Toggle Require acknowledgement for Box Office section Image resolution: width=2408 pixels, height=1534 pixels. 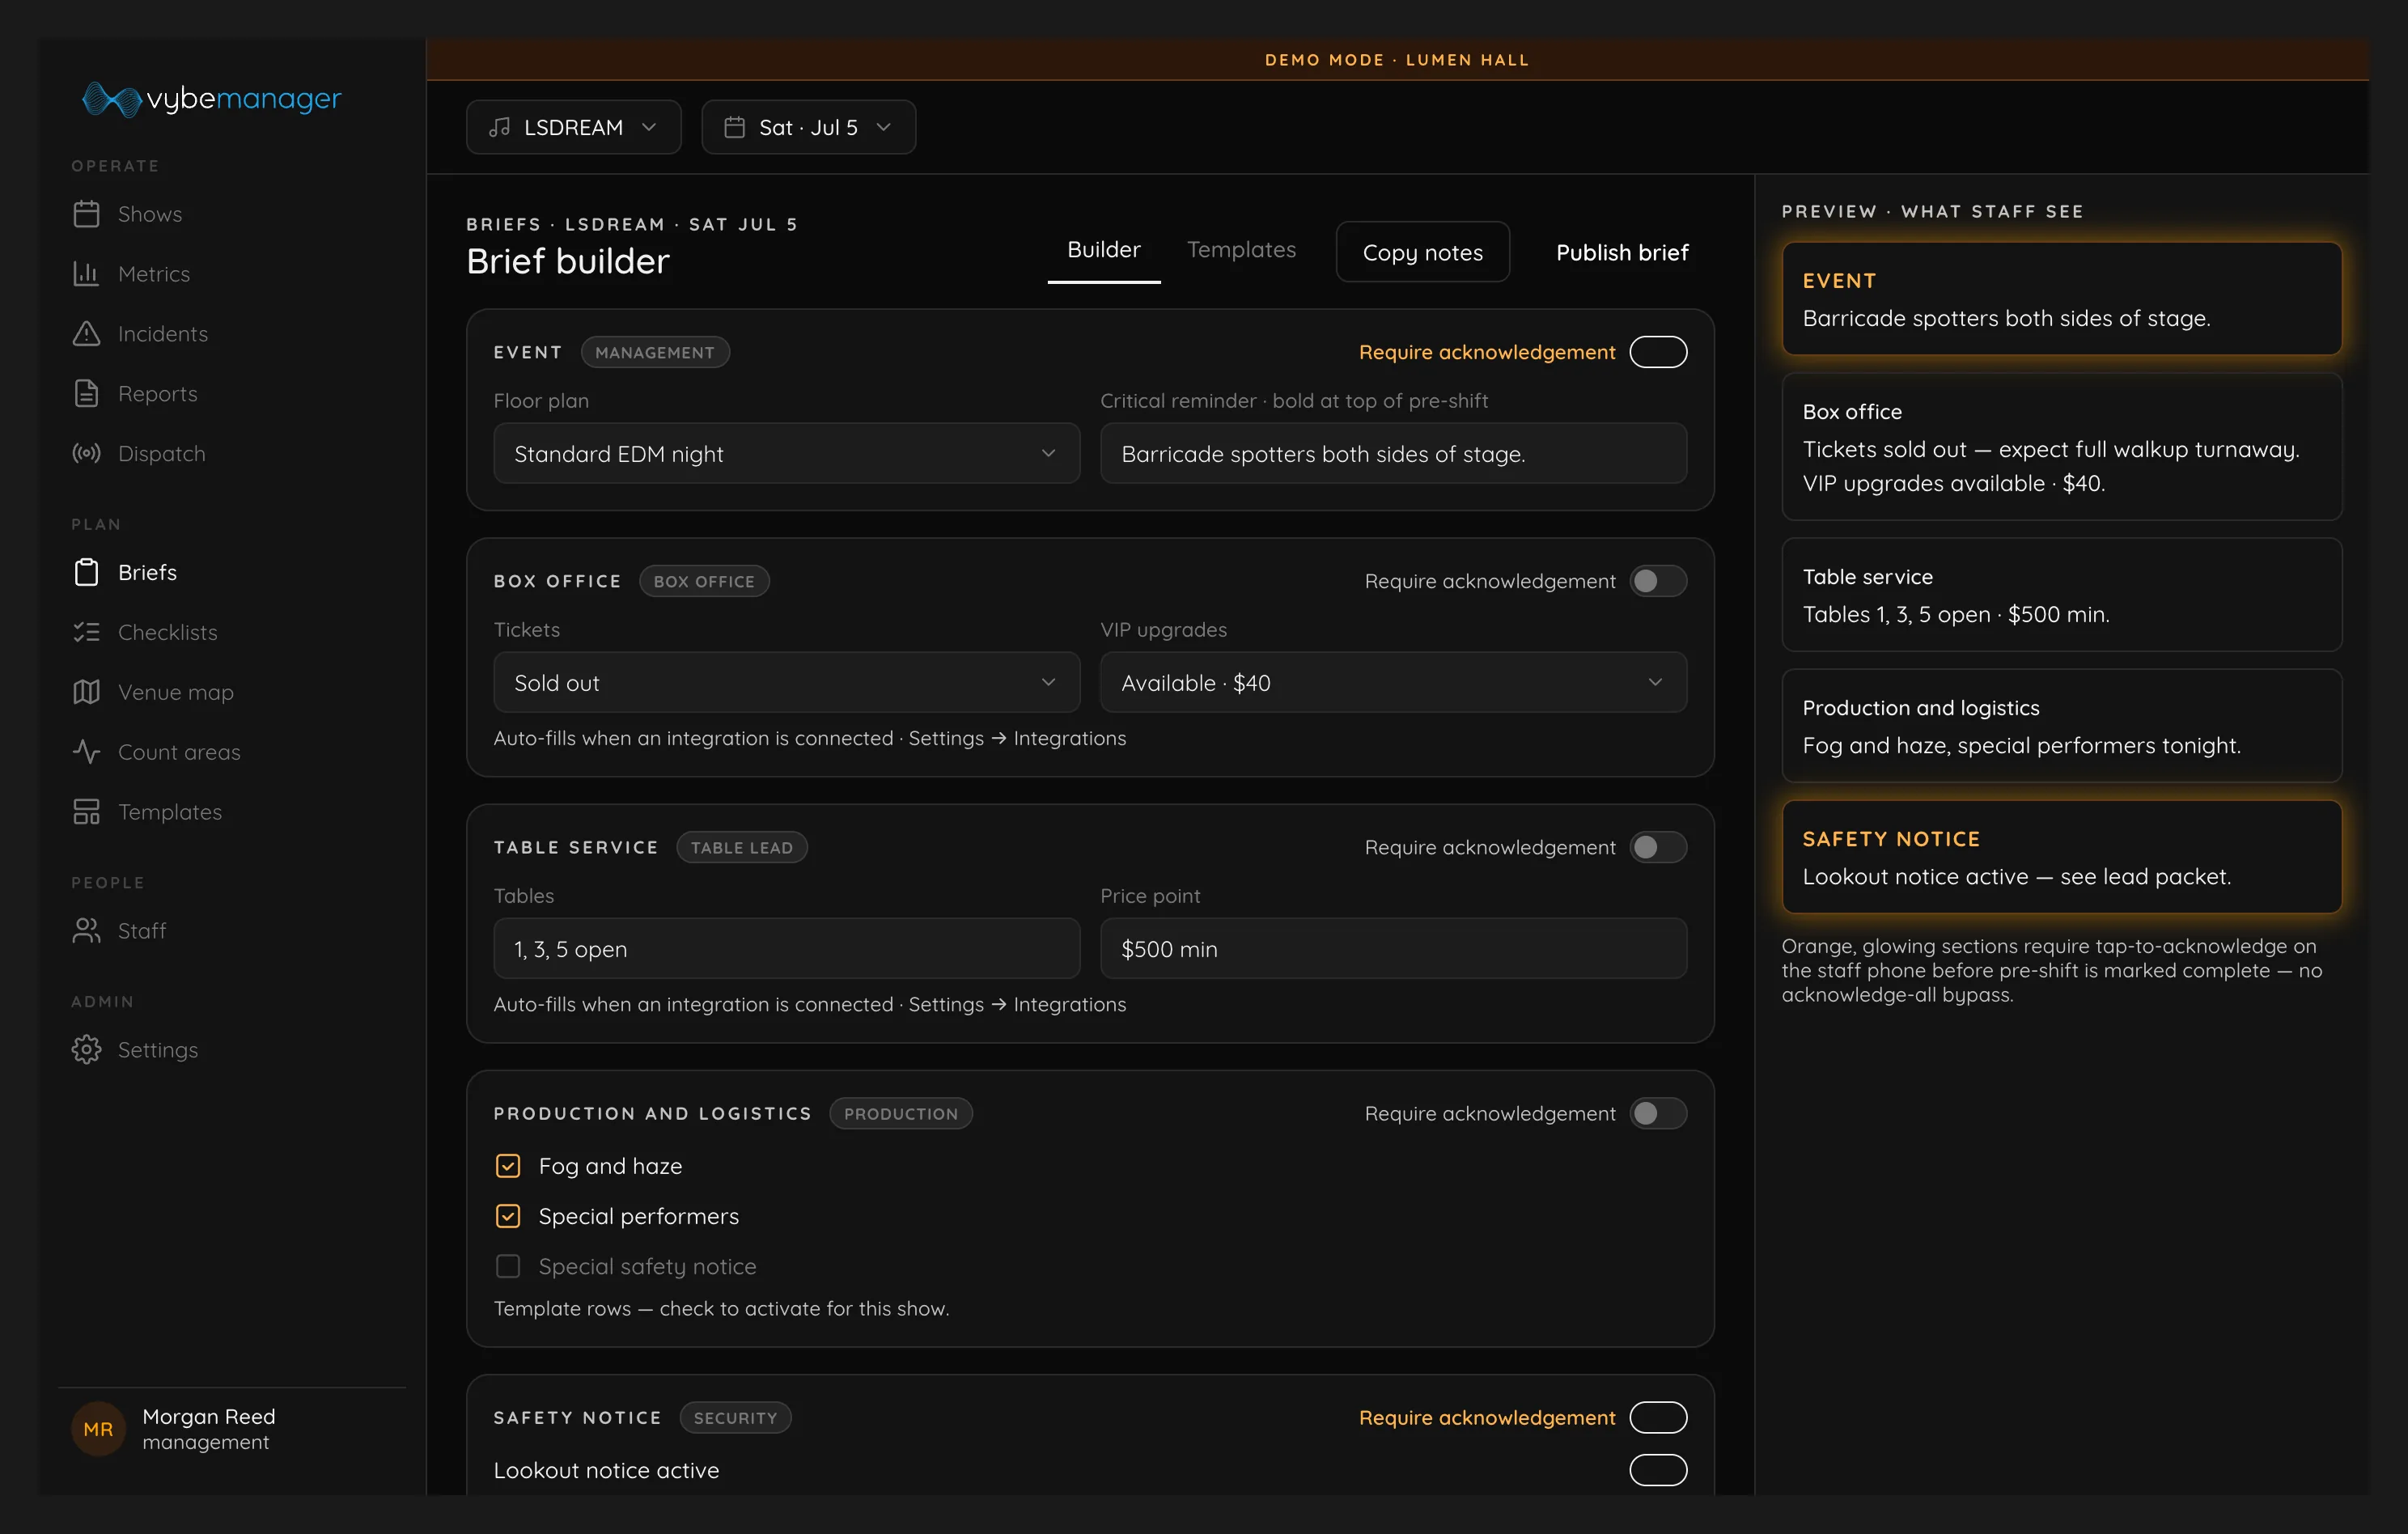(1658, 581)
